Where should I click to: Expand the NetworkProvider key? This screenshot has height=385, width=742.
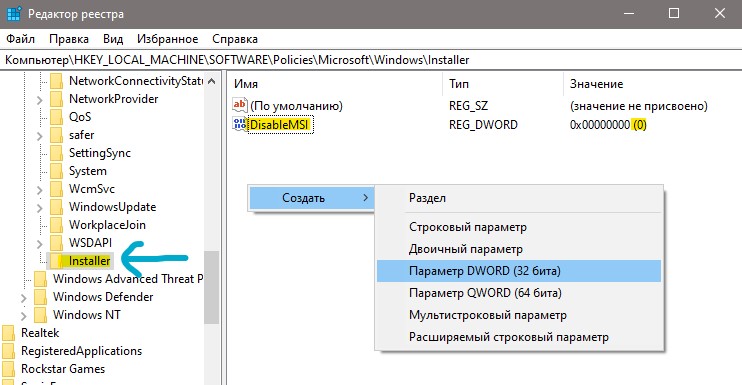(x=40, y=100)
